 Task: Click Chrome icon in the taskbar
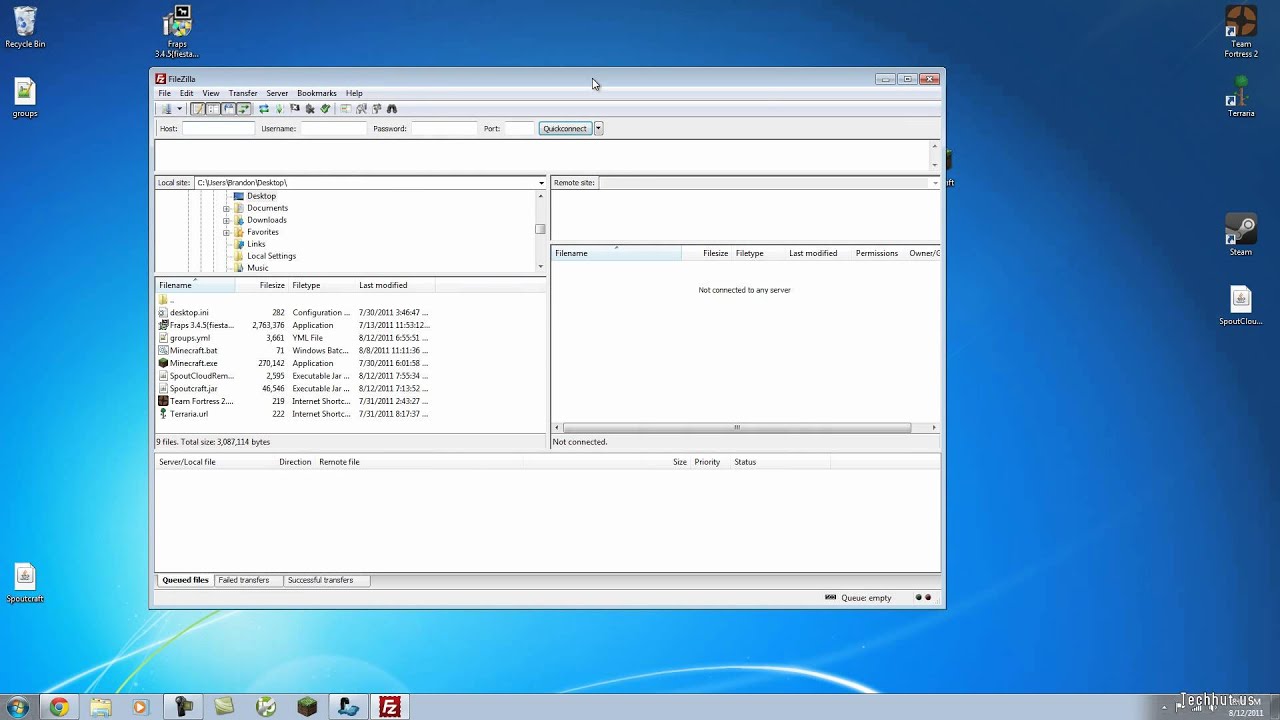(x=59, y=707)
